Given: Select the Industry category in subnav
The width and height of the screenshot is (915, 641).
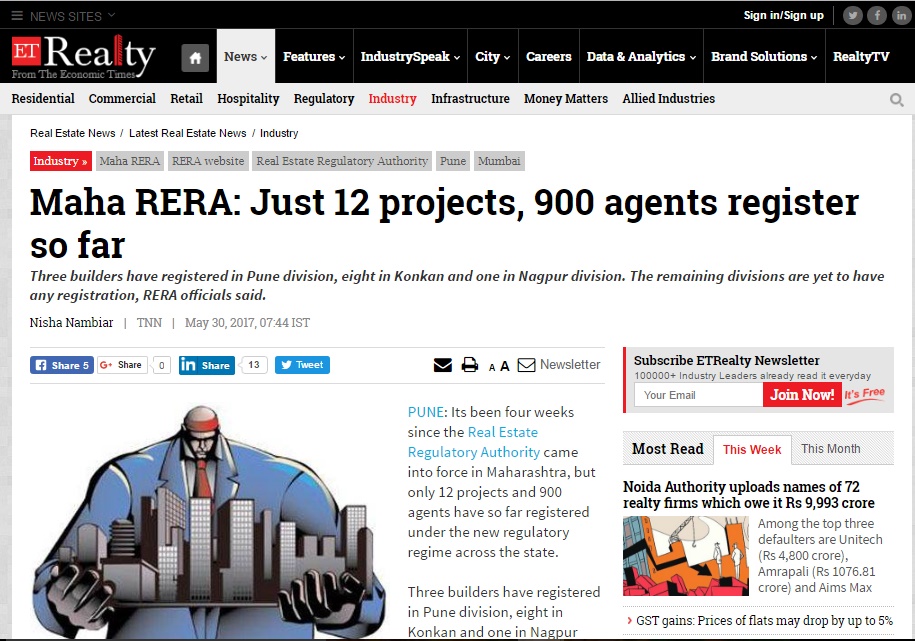Looking at the screenshot, I should coord(392,99).
